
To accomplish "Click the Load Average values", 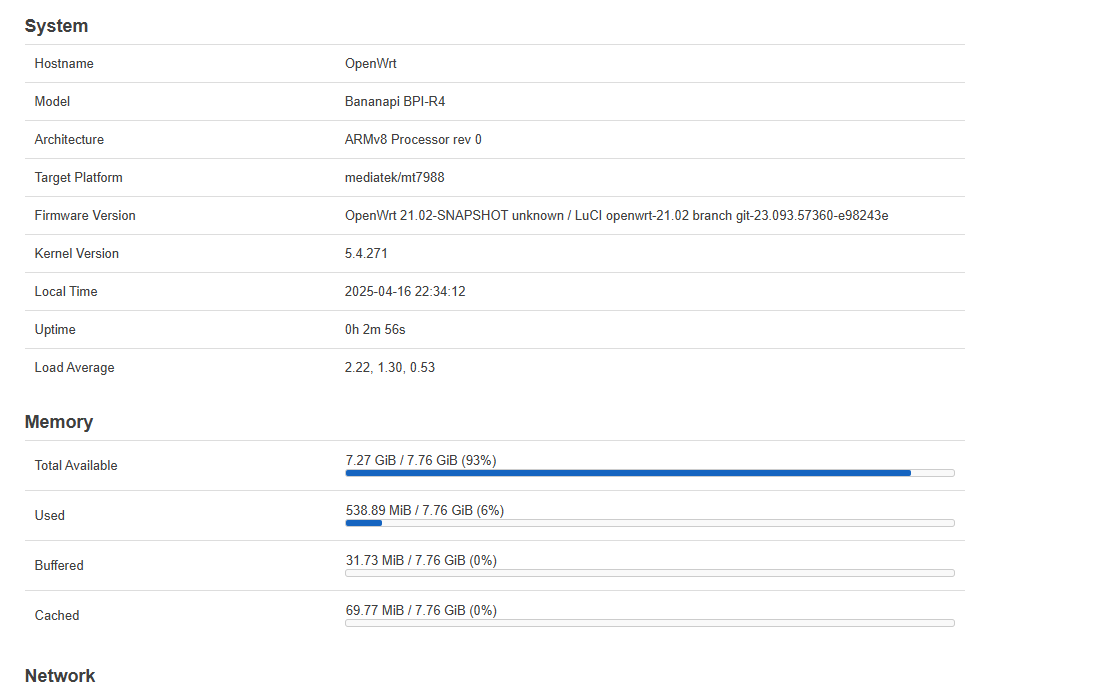I will [x=390, y=368].
